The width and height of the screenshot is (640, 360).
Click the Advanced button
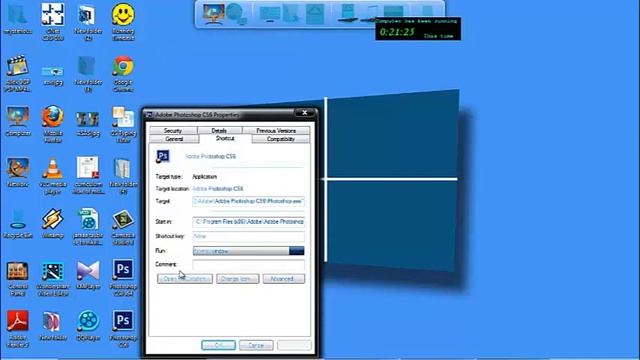click(x=284, y=279)
